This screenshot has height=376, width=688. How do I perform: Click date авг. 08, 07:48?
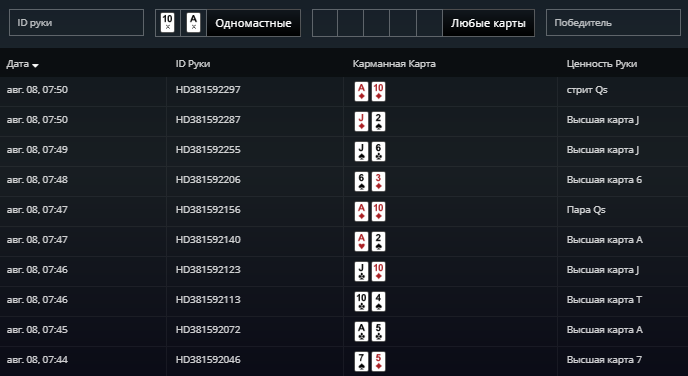tap(37, 180)
